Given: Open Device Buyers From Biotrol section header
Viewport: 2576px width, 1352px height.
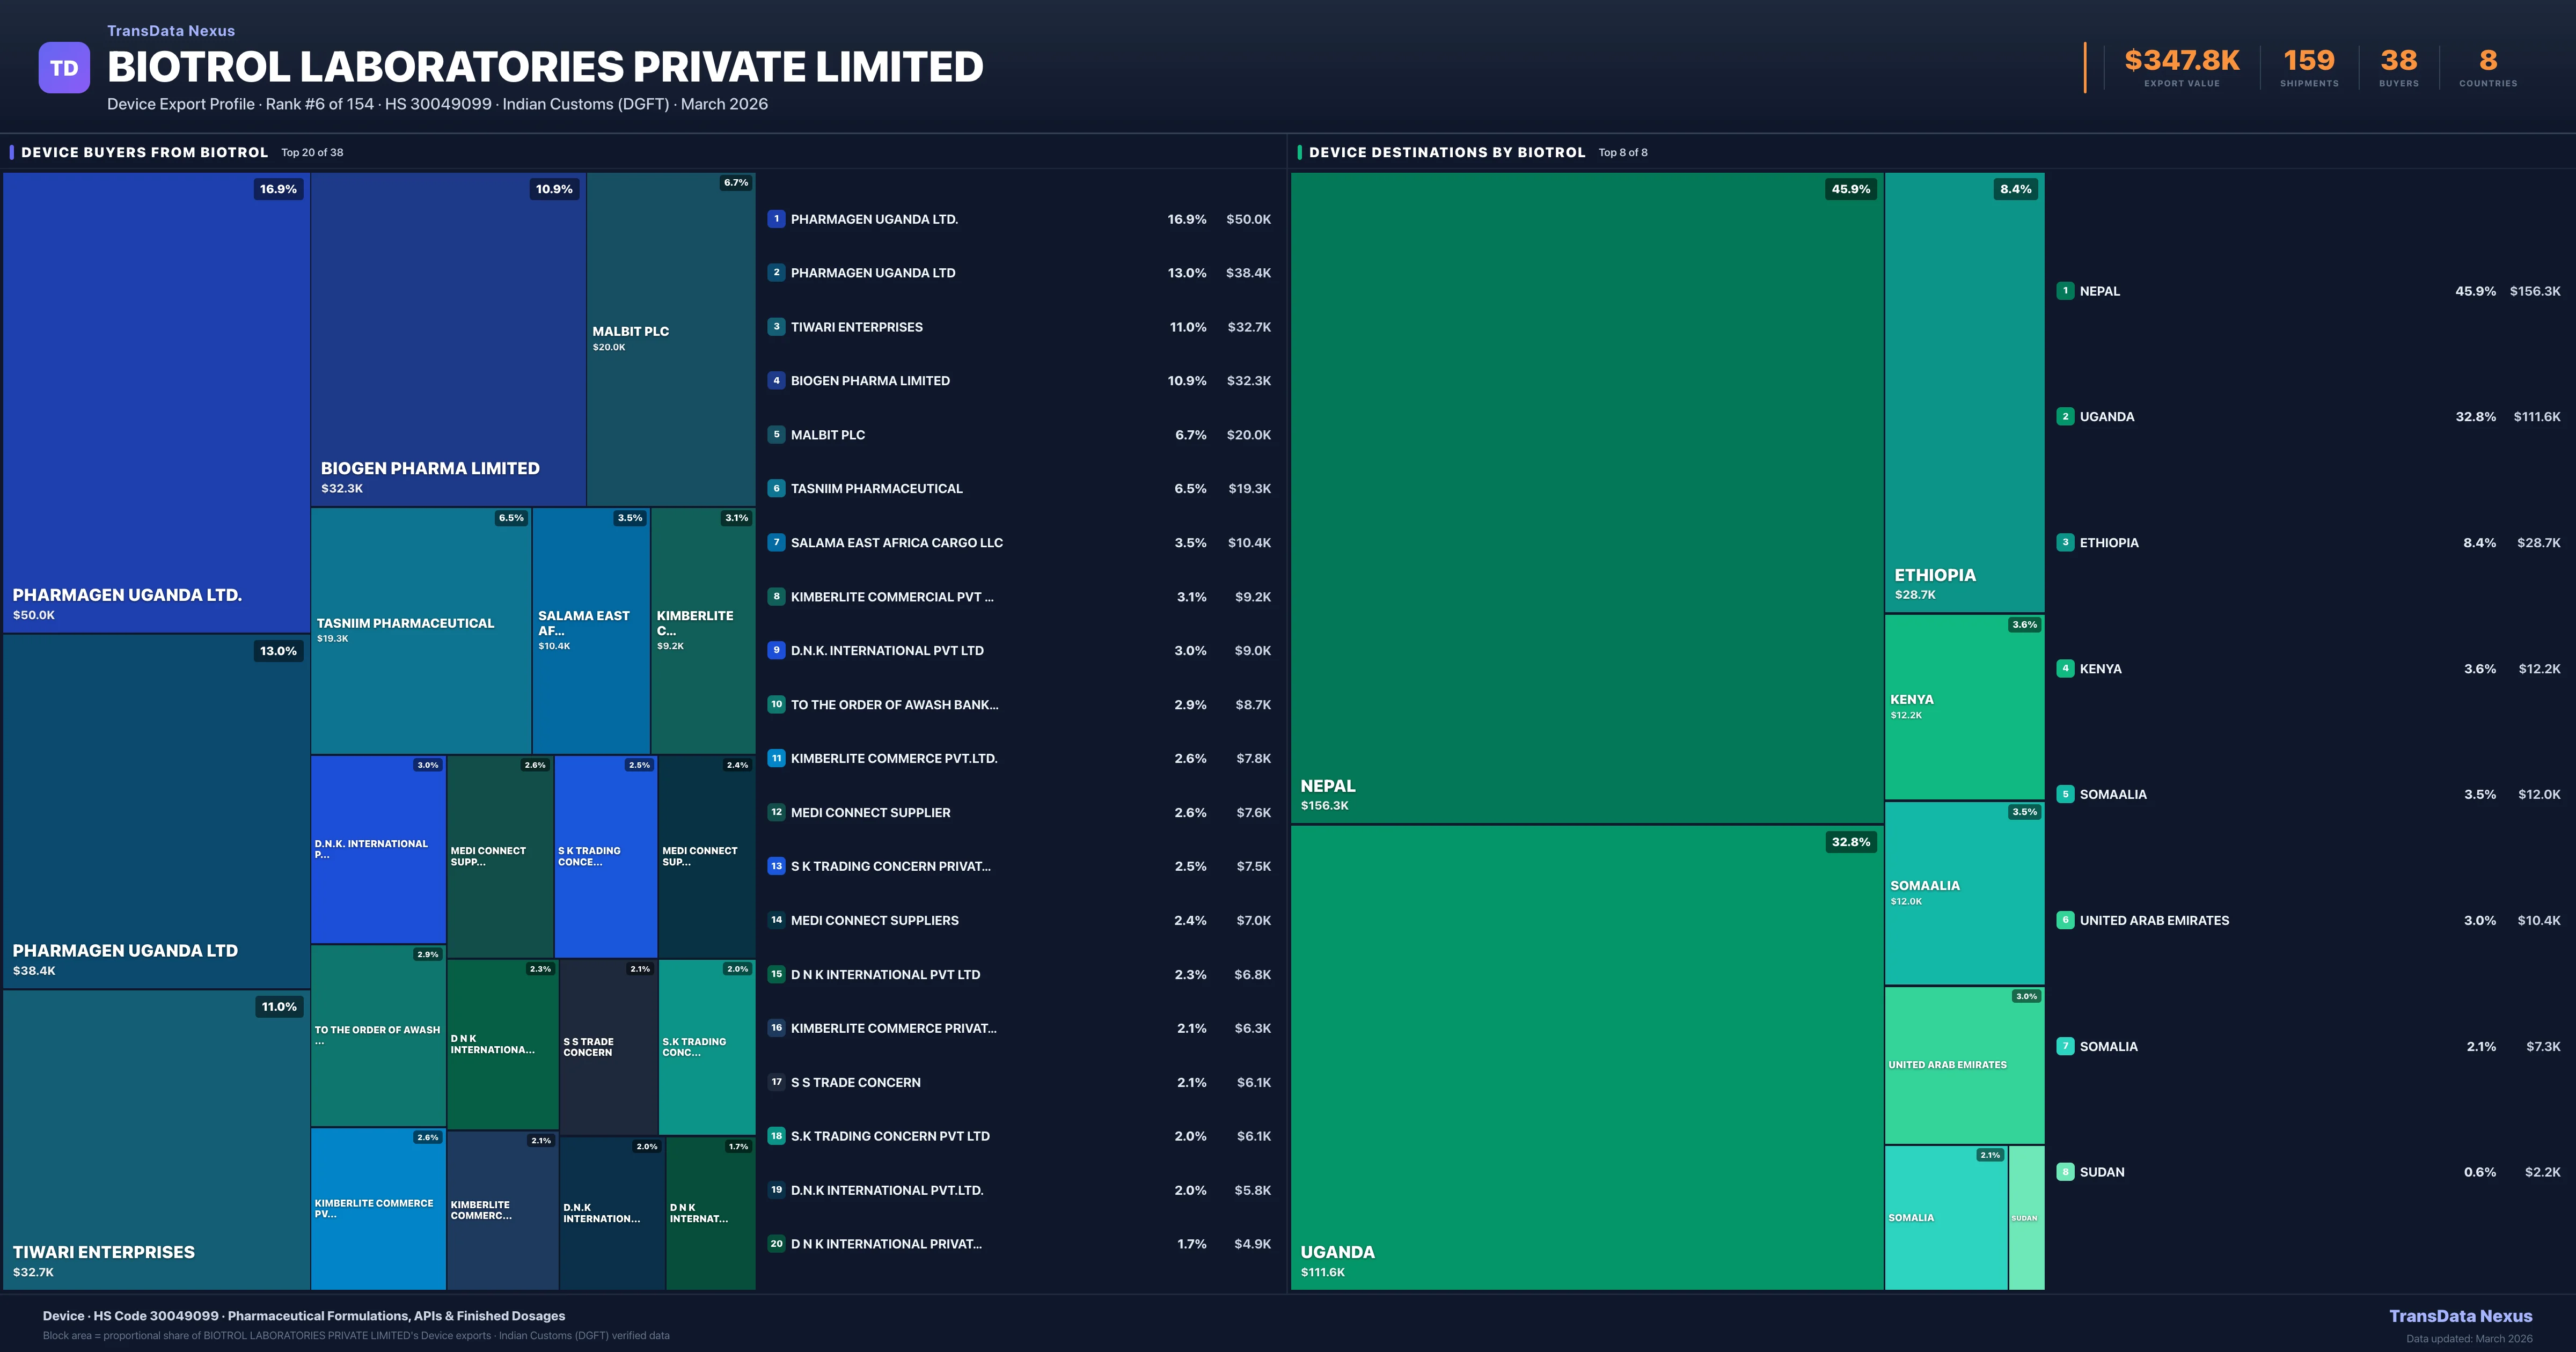Looking at the screenshot, I should tap(144, 152).
